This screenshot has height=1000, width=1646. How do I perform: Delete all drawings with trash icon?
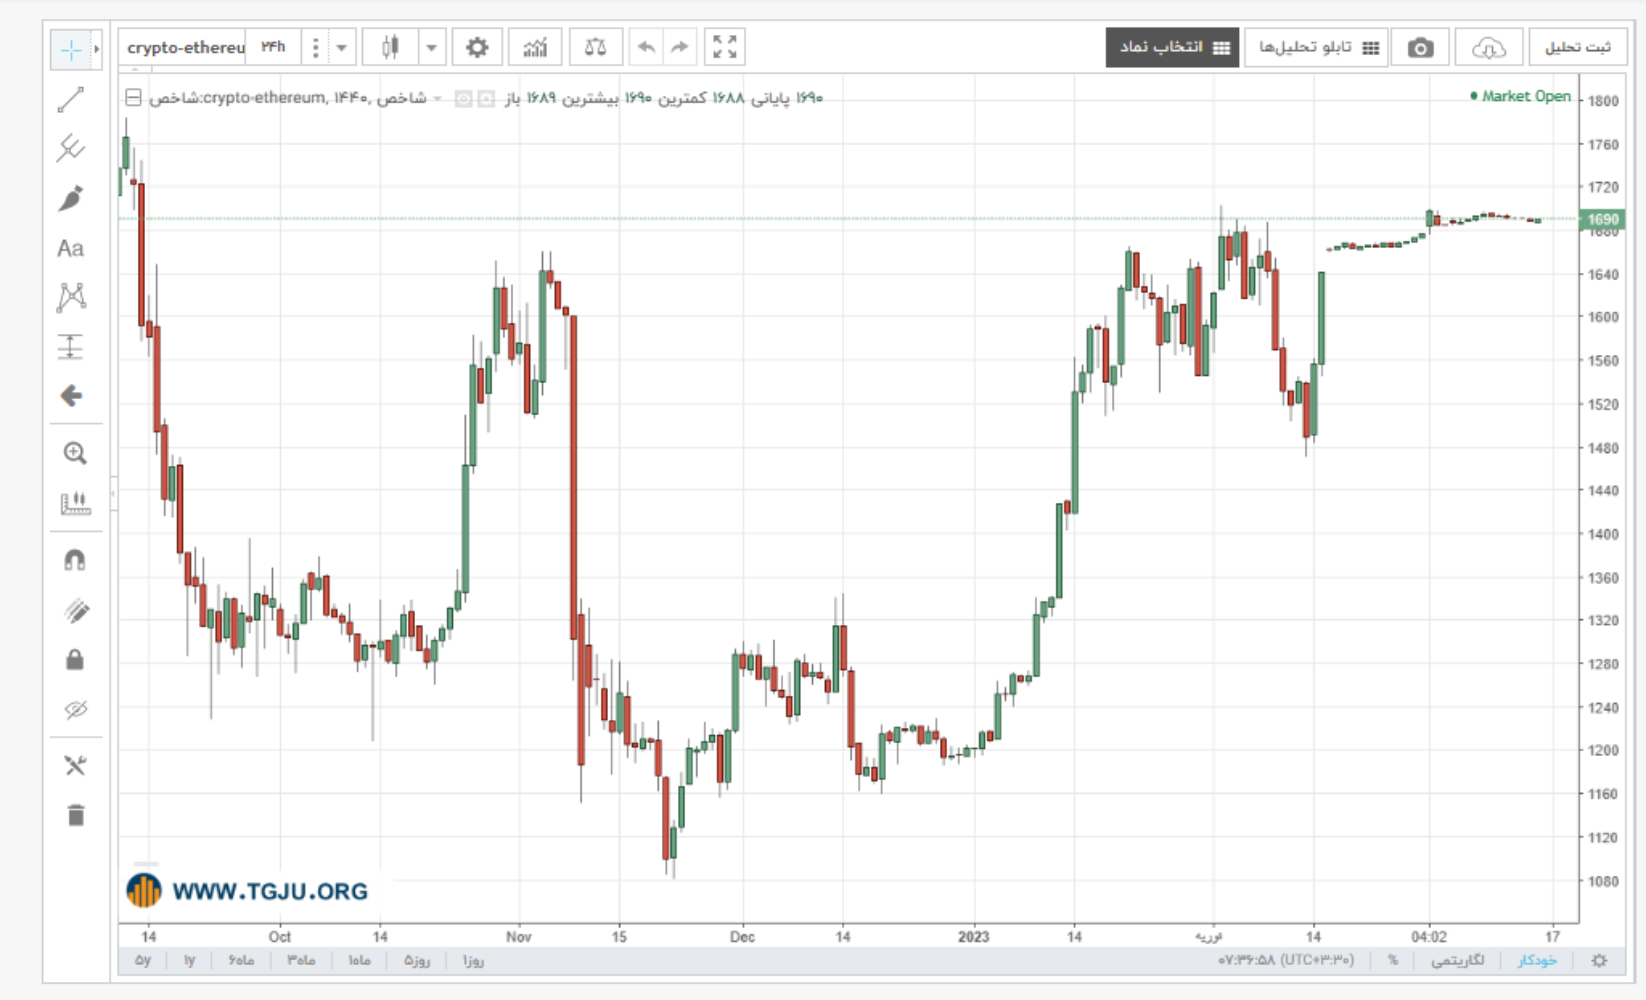coord(75,815)
